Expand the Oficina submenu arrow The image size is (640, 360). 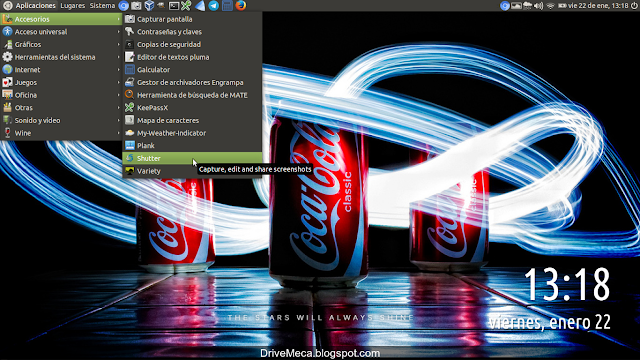[118, 95]
